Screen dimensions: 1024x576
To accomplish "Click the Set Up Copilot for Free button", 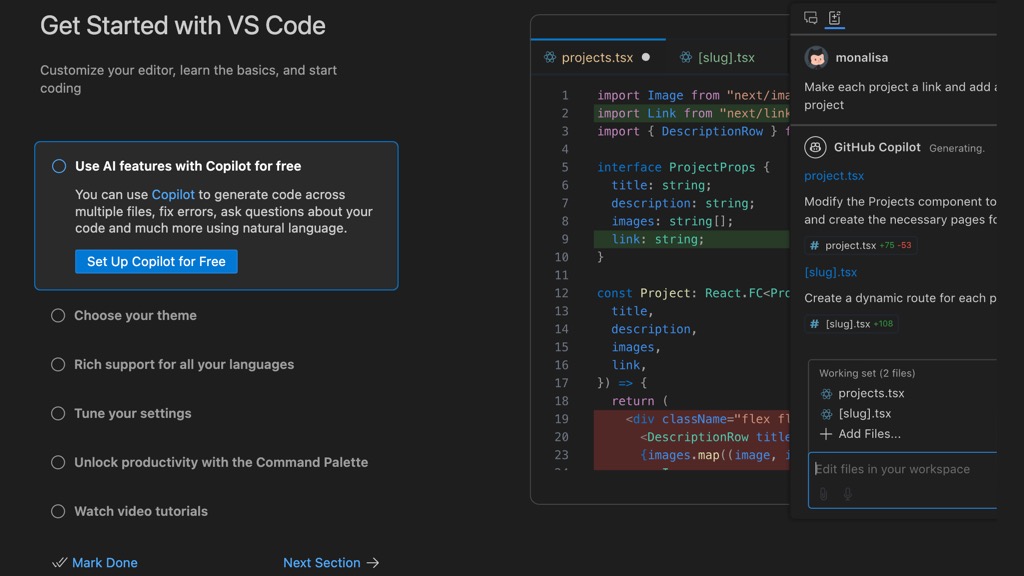I will click(156, 261).
